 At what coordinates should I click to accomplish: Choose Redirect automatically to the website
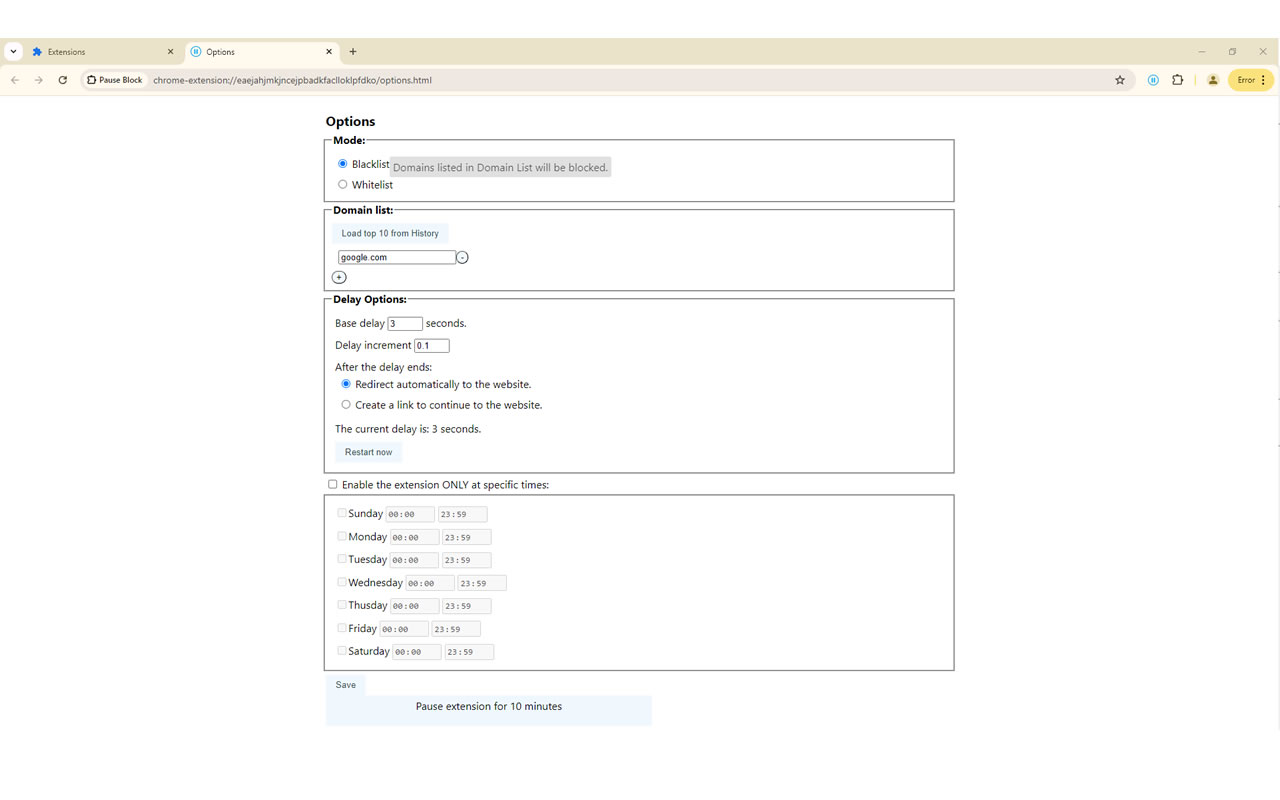tap(346, 384)
